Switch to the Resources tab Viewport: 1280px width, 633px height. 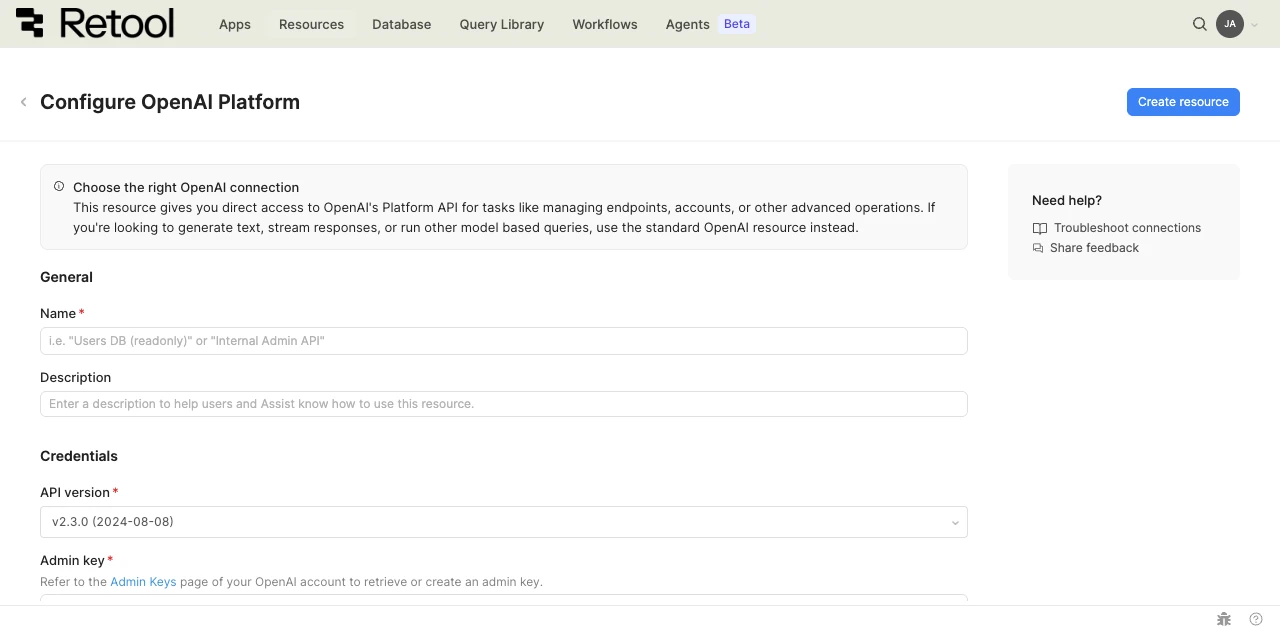pos(311,24)
